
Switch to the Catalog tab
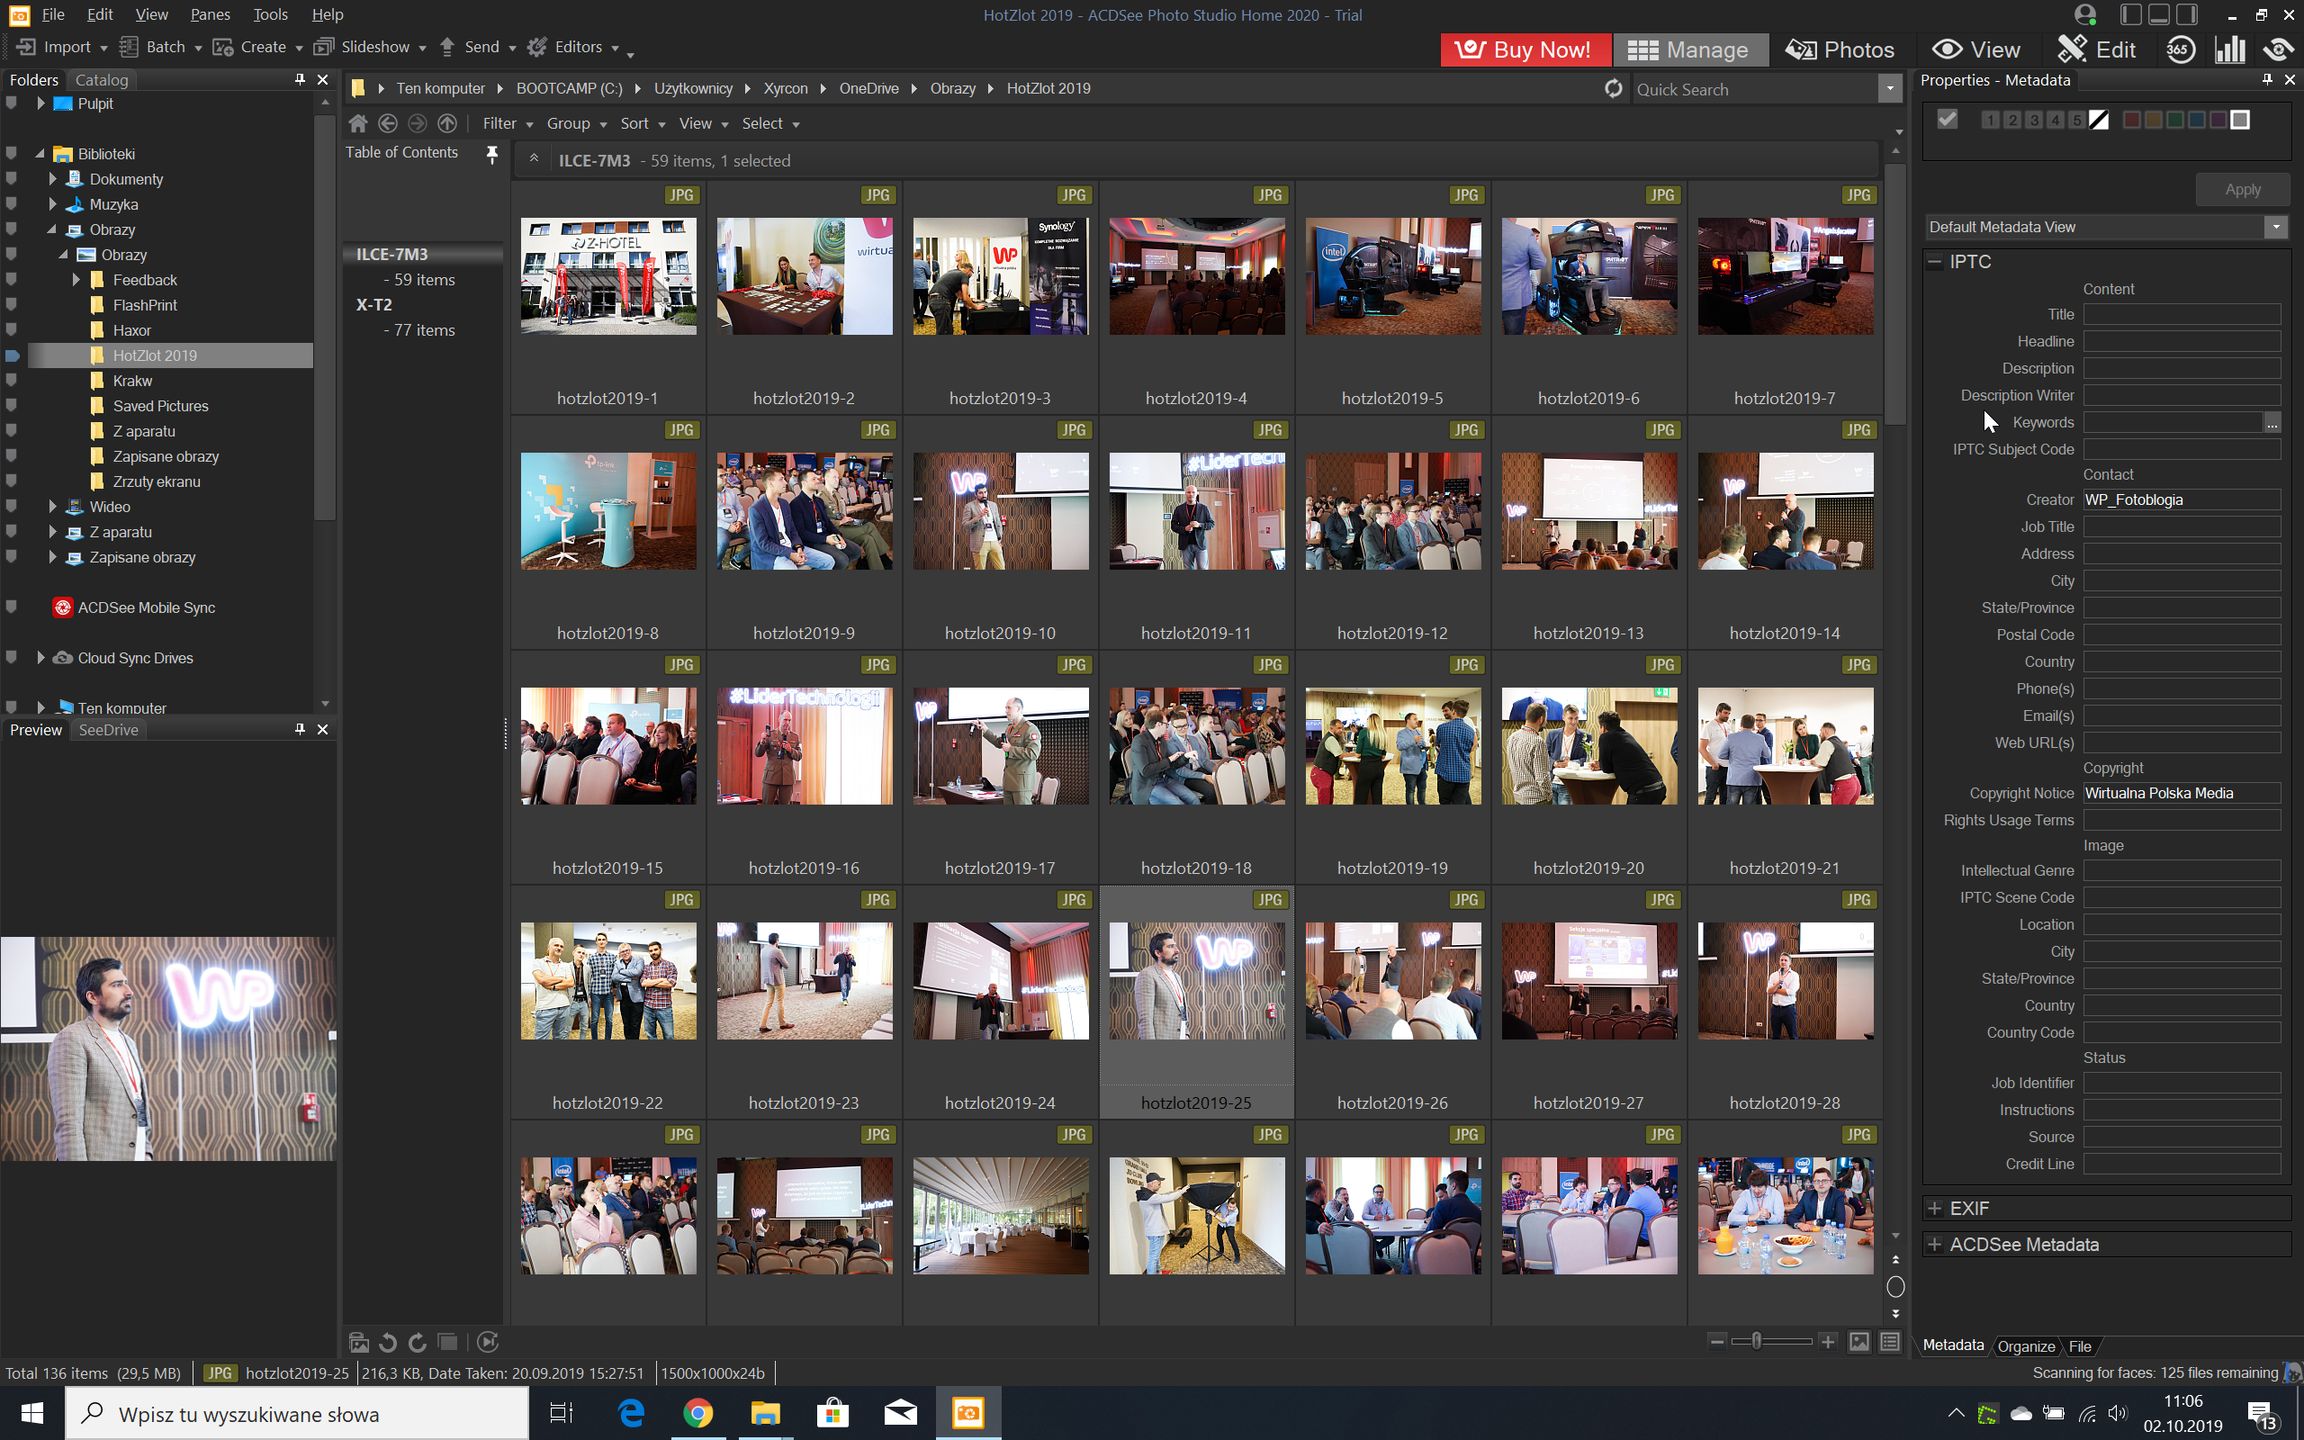tap(101, 80)
